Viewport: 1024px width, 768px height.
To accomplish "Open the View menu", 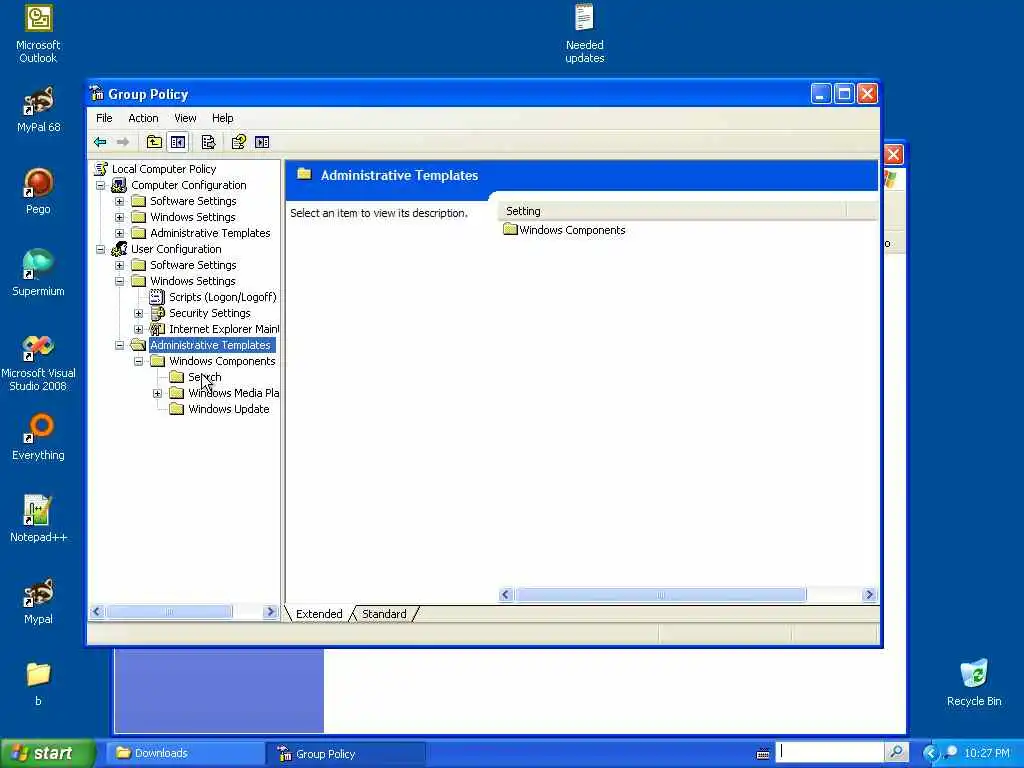I will [x=185, y=118].
